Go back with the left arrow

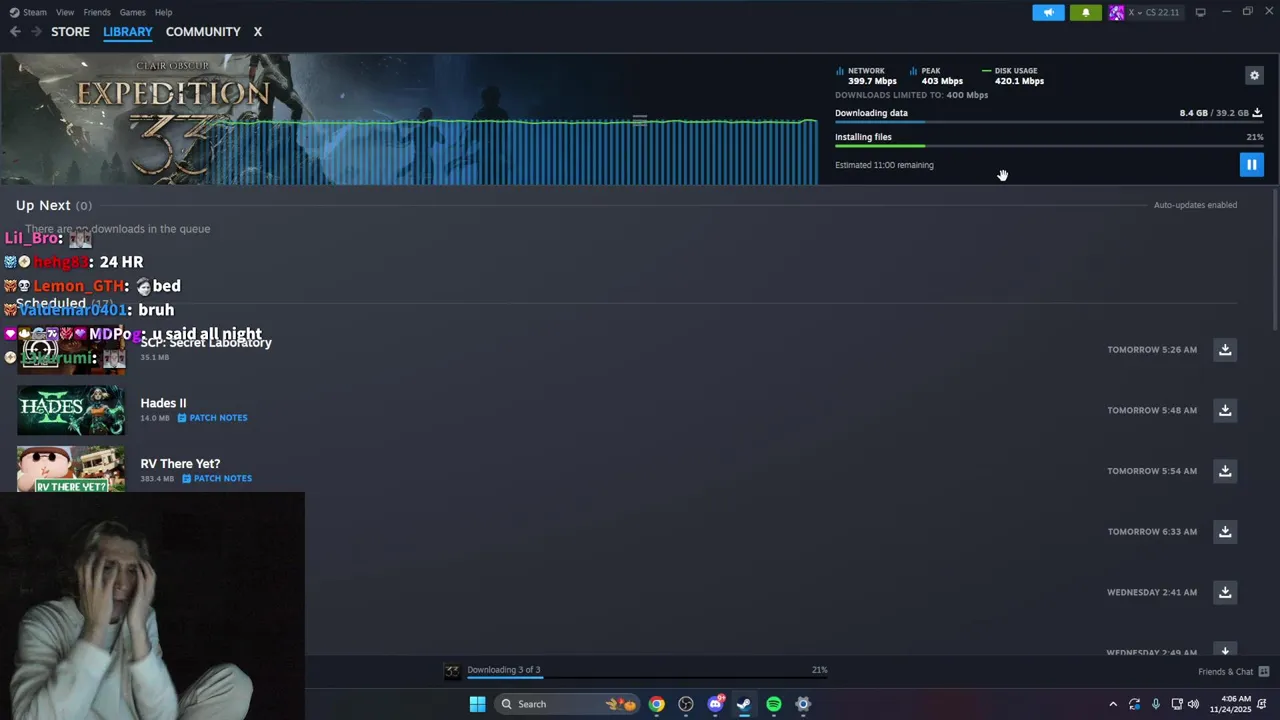[x=15, y=32]
